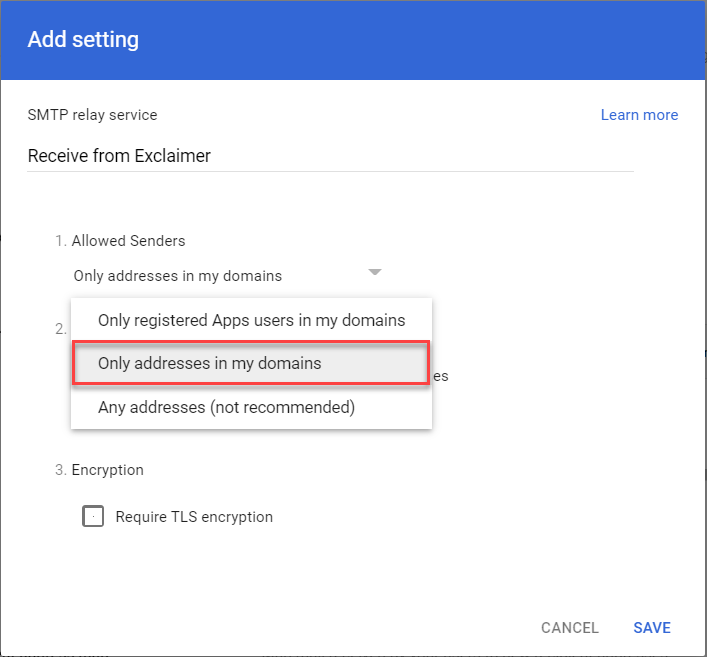
Task: Click the selected Allowed Senders dropdown value
Action: click(178, 276)
